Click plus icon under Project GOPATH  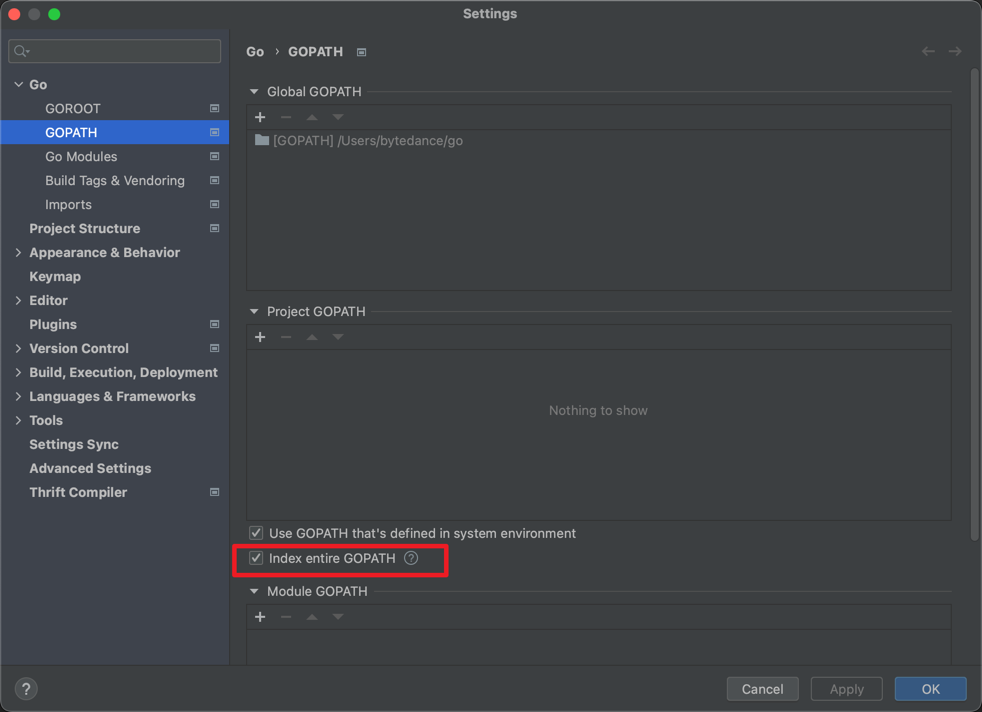260,337
